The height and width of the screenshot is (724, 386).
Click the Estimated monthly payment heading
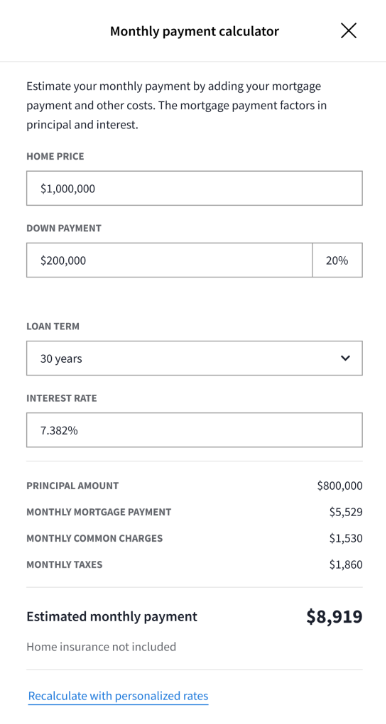click(x=112, y=617)
